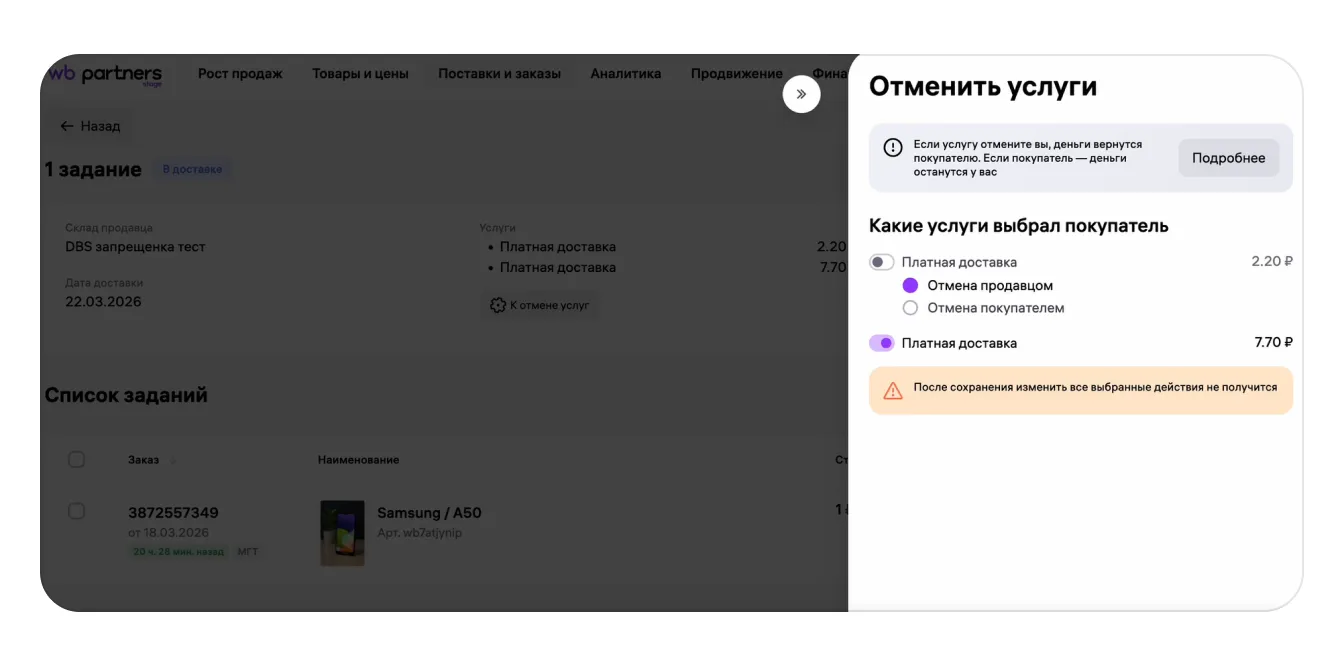
Task: Click the МГТ tag
Action: [x=247, y=552]
